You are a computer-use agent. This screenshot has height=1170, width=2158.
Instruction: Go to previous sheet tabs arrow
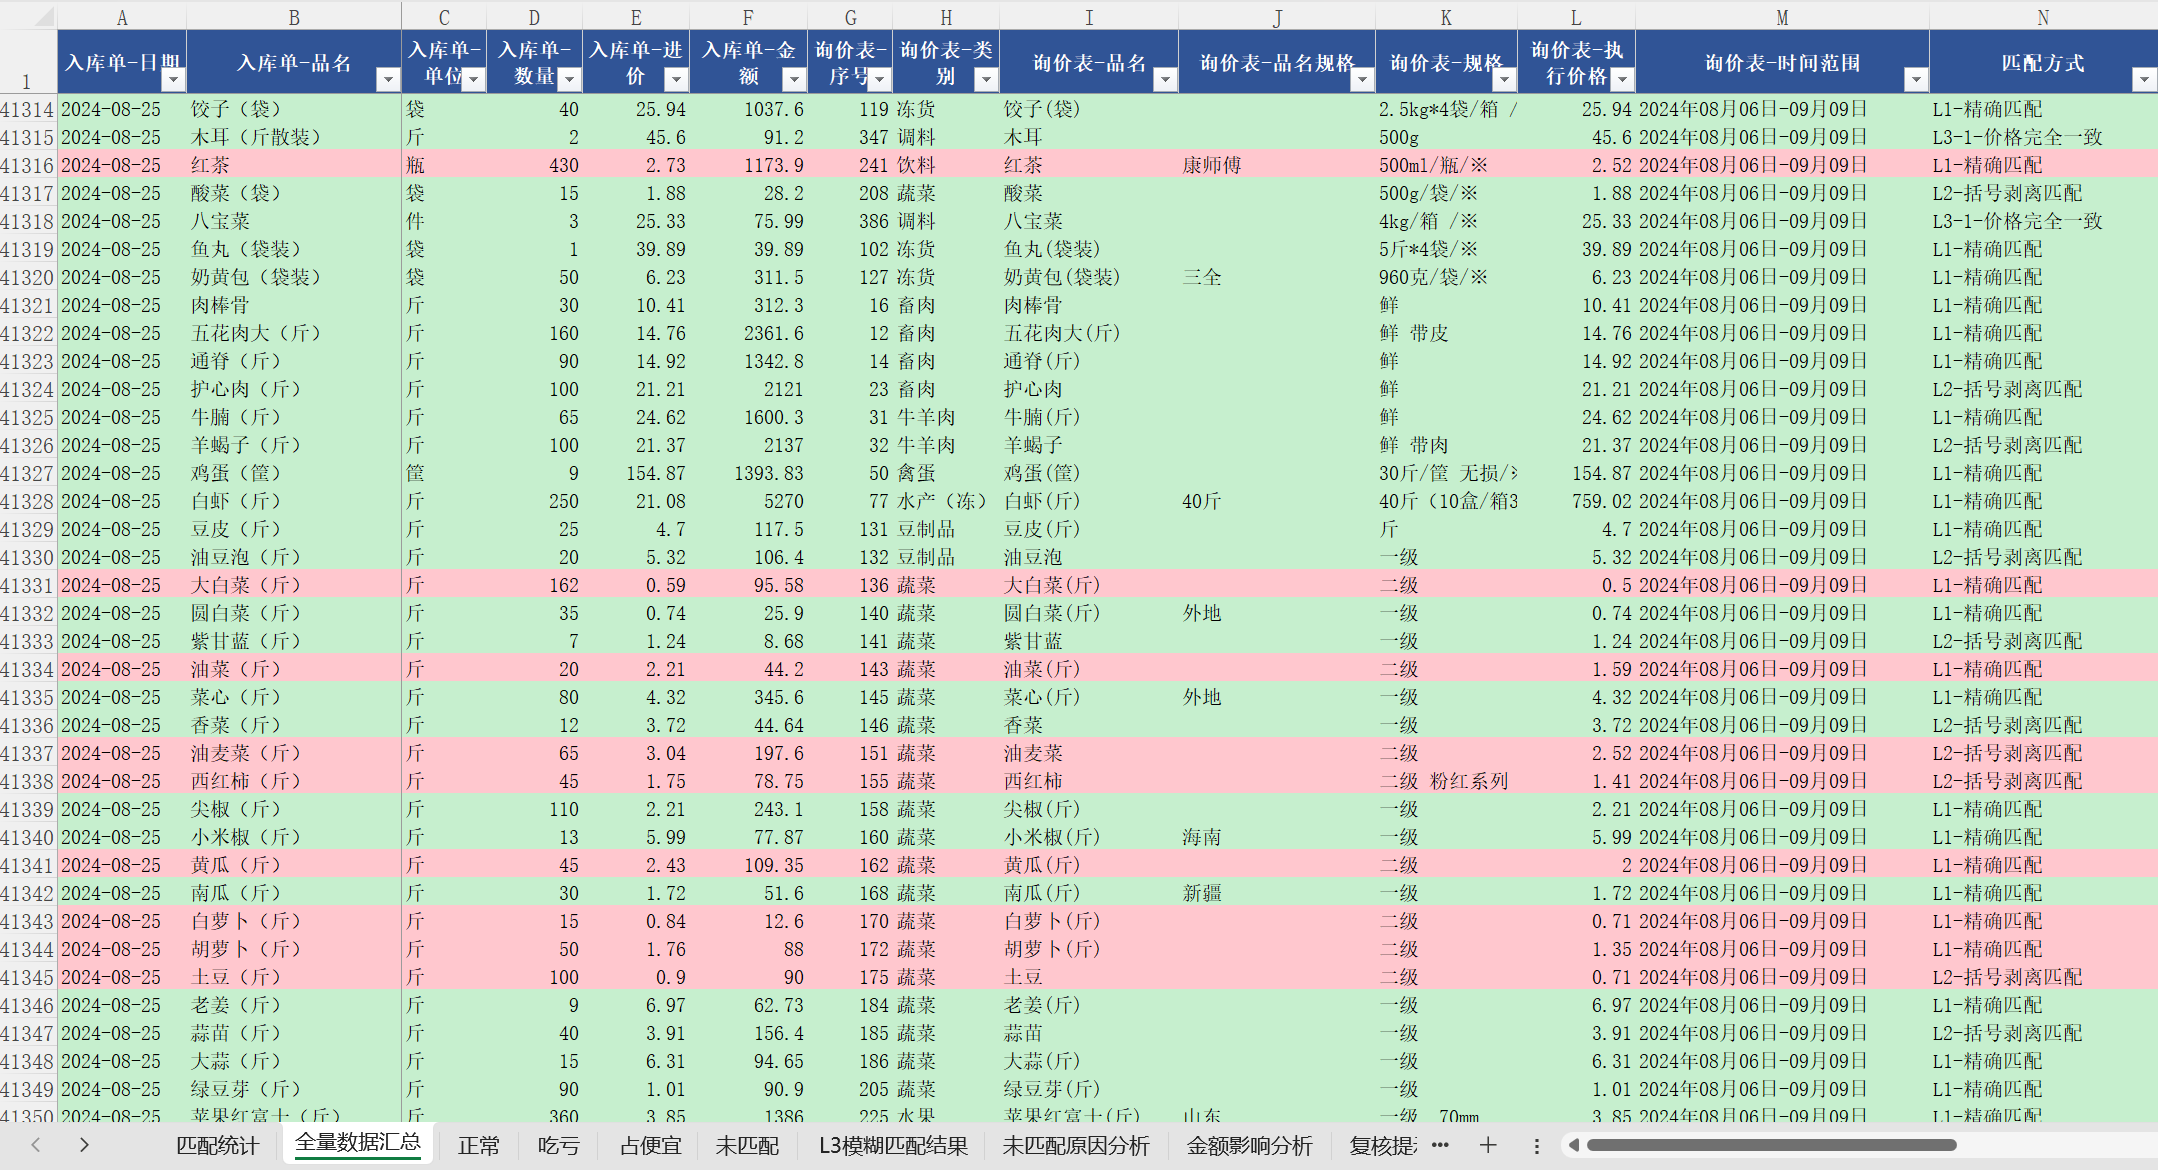pyautogui.click(x=36, y=1145)
